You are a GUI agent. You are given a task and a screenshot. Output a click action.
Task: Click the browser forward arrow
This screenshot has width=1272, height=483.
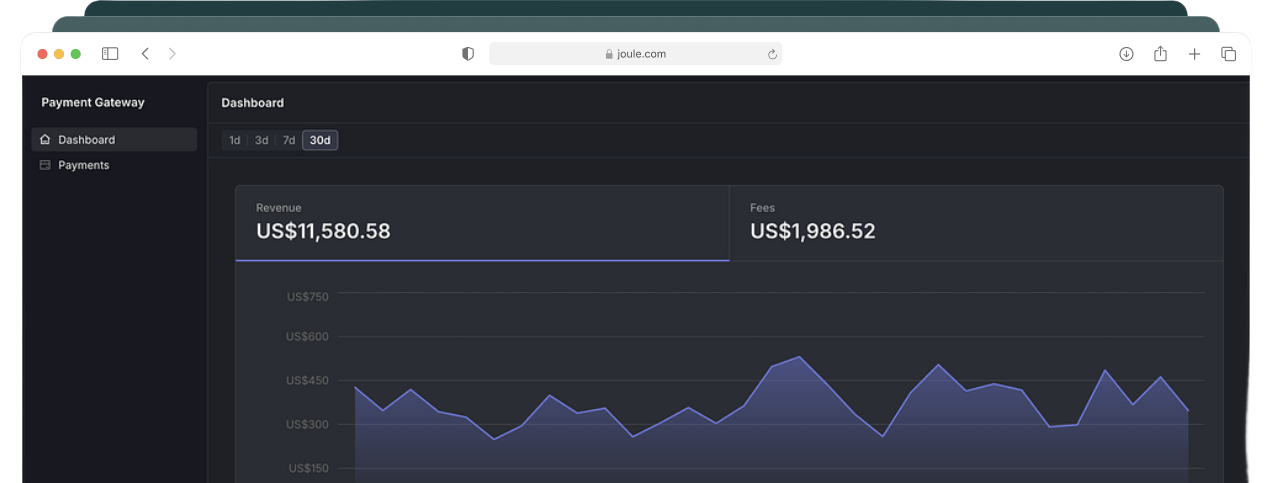172,54
